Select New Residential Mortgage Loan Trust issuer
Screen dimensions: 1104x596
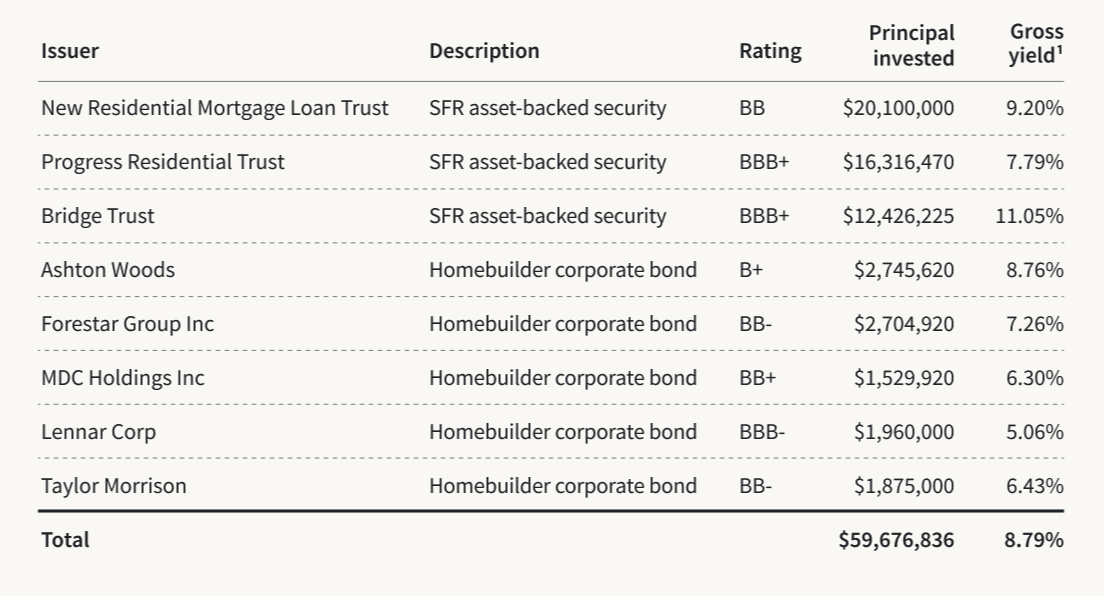coord(214,108)
